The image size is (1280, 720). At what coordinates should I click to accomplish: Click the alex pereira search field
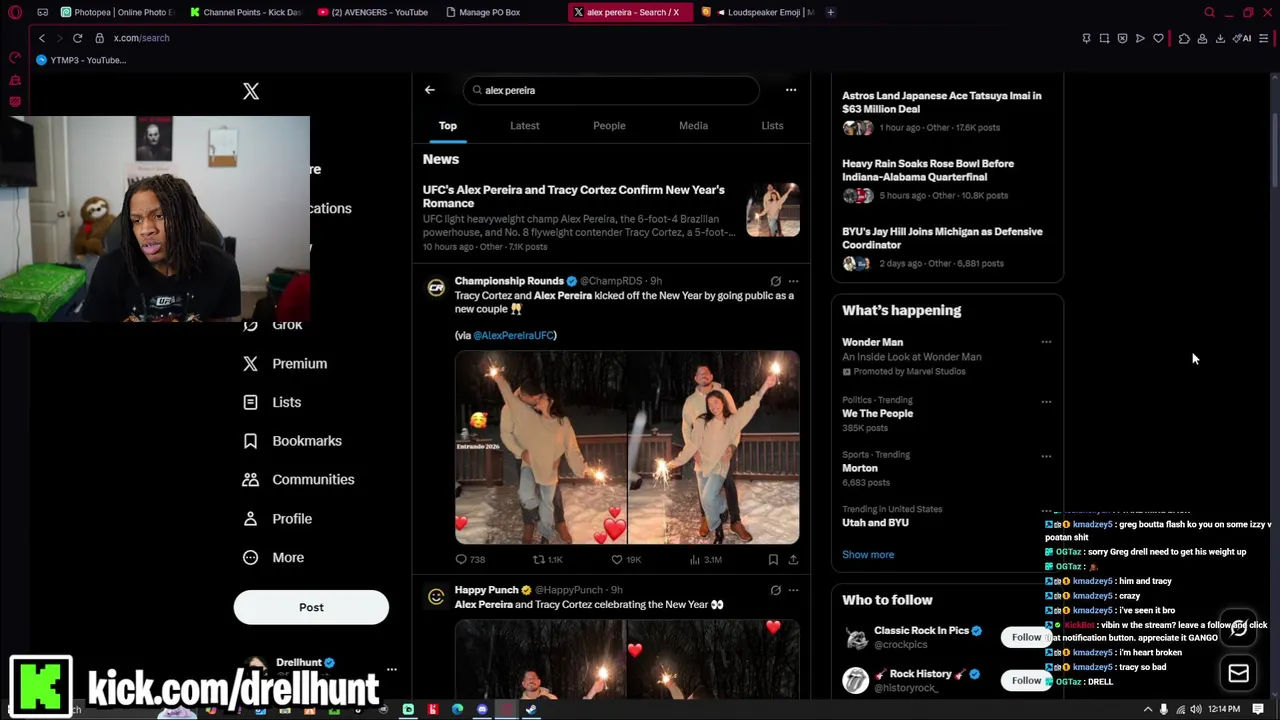coord(610,90)
